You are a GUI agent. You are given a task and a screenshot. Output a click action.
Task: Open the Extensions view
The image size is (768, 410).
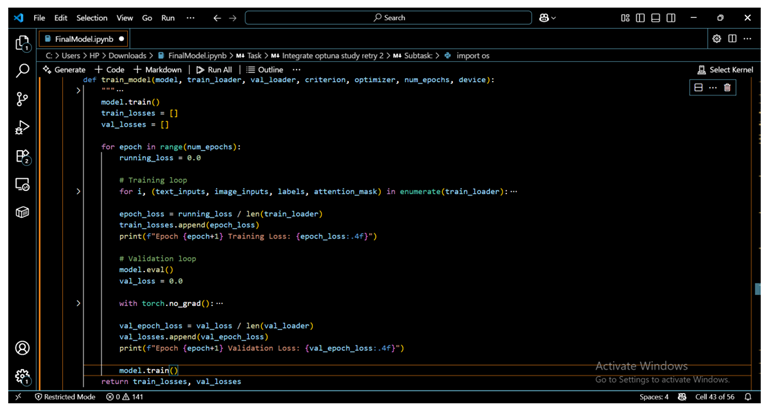click(x=22, y=157)
